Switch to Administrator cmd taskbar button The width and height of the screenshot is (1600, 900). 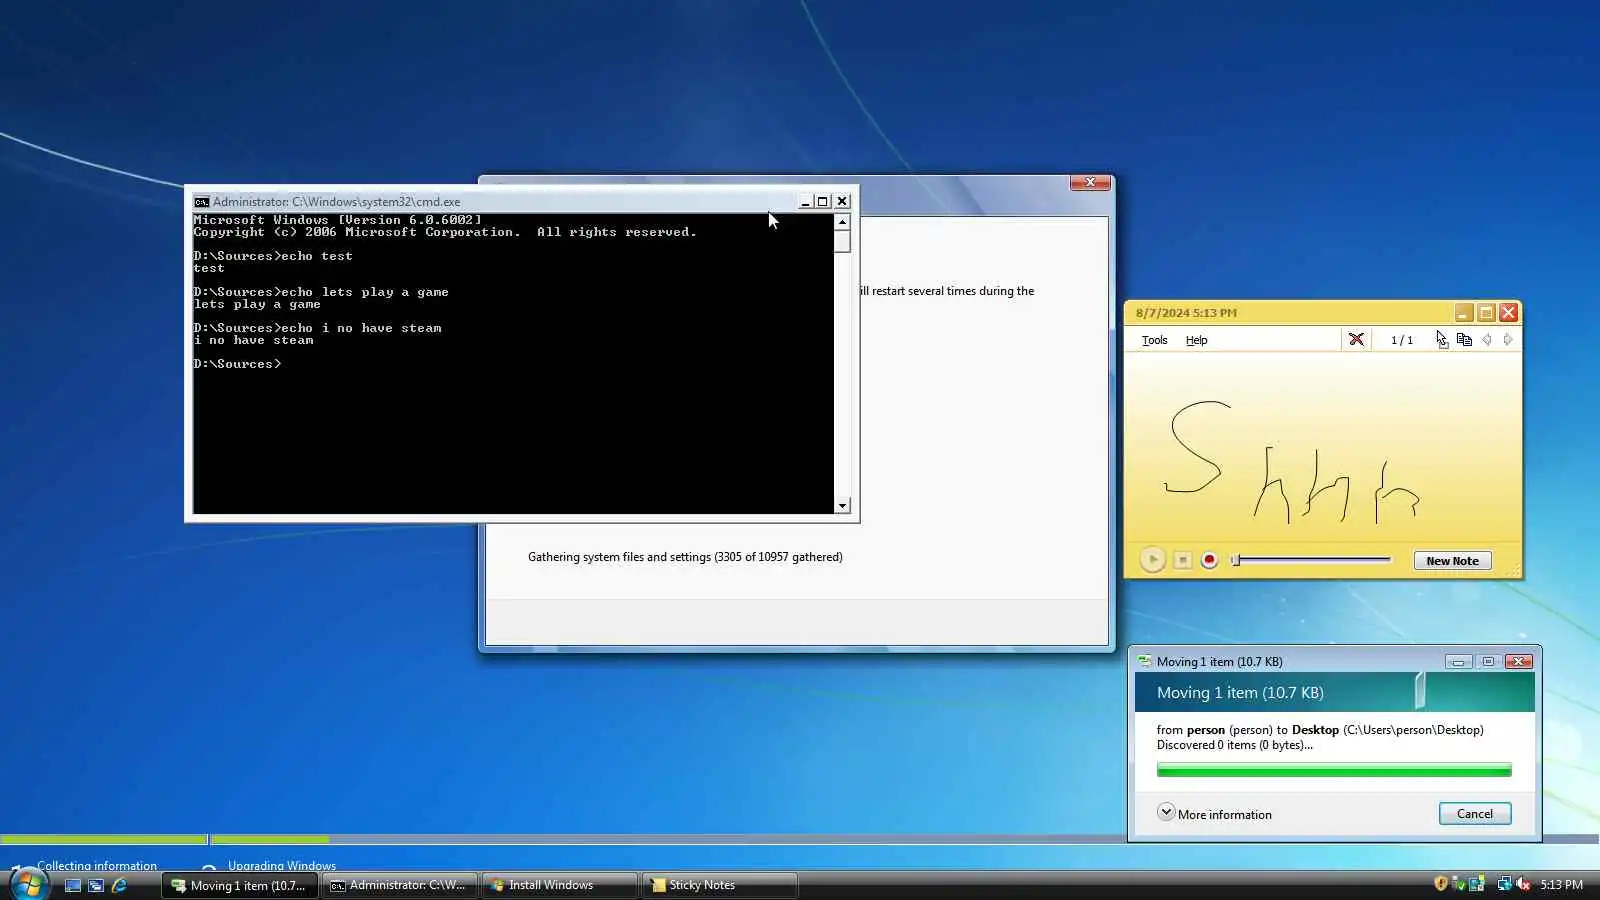pos(400,885)
